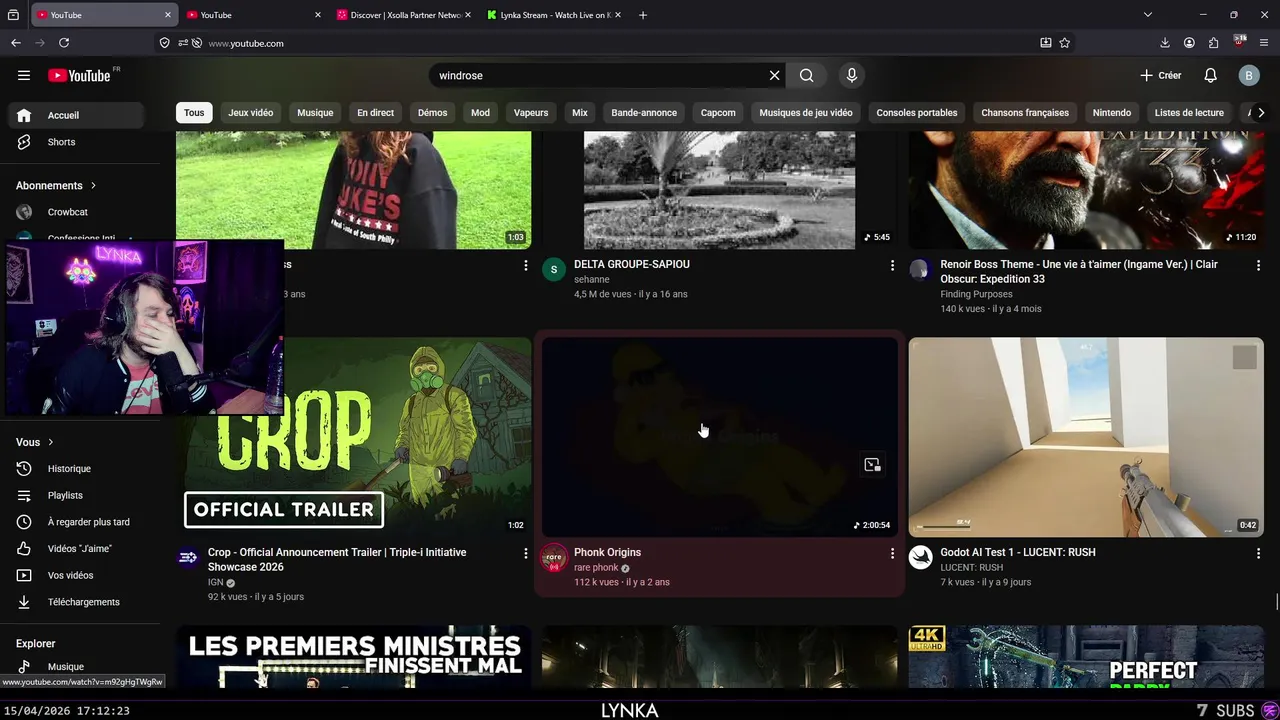Click the sehanne channel avatar
The height and width of the screenshot is (720, 1280).
554,270
